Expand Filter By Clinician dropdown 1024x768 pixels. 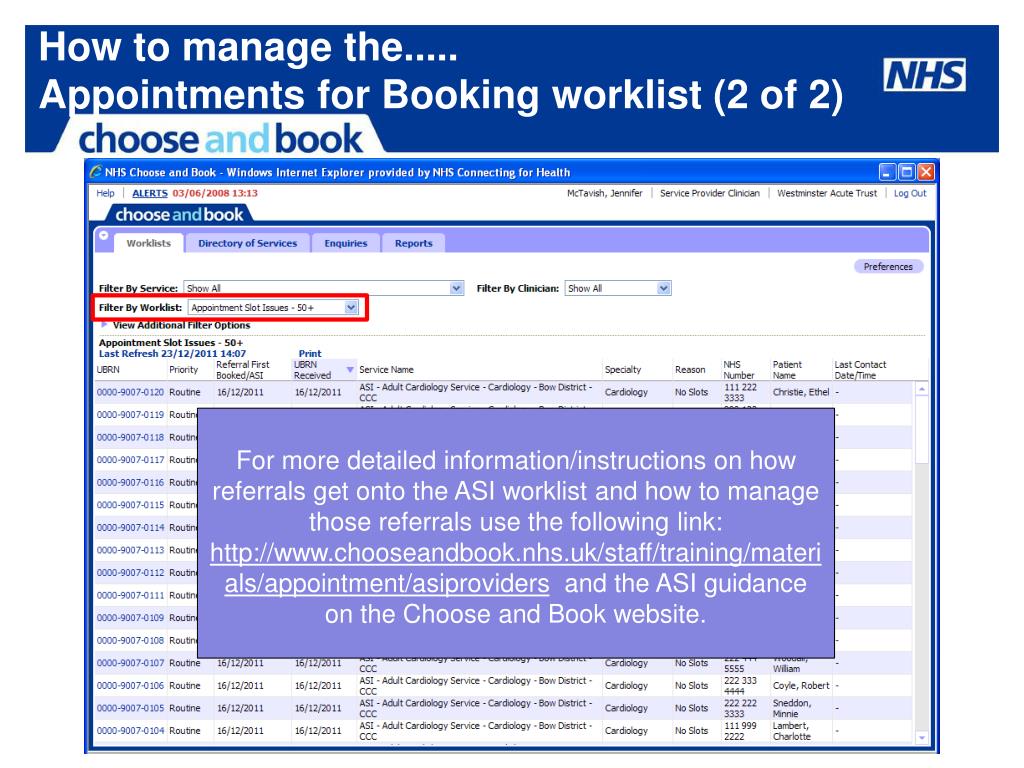(x=664, y=288)
